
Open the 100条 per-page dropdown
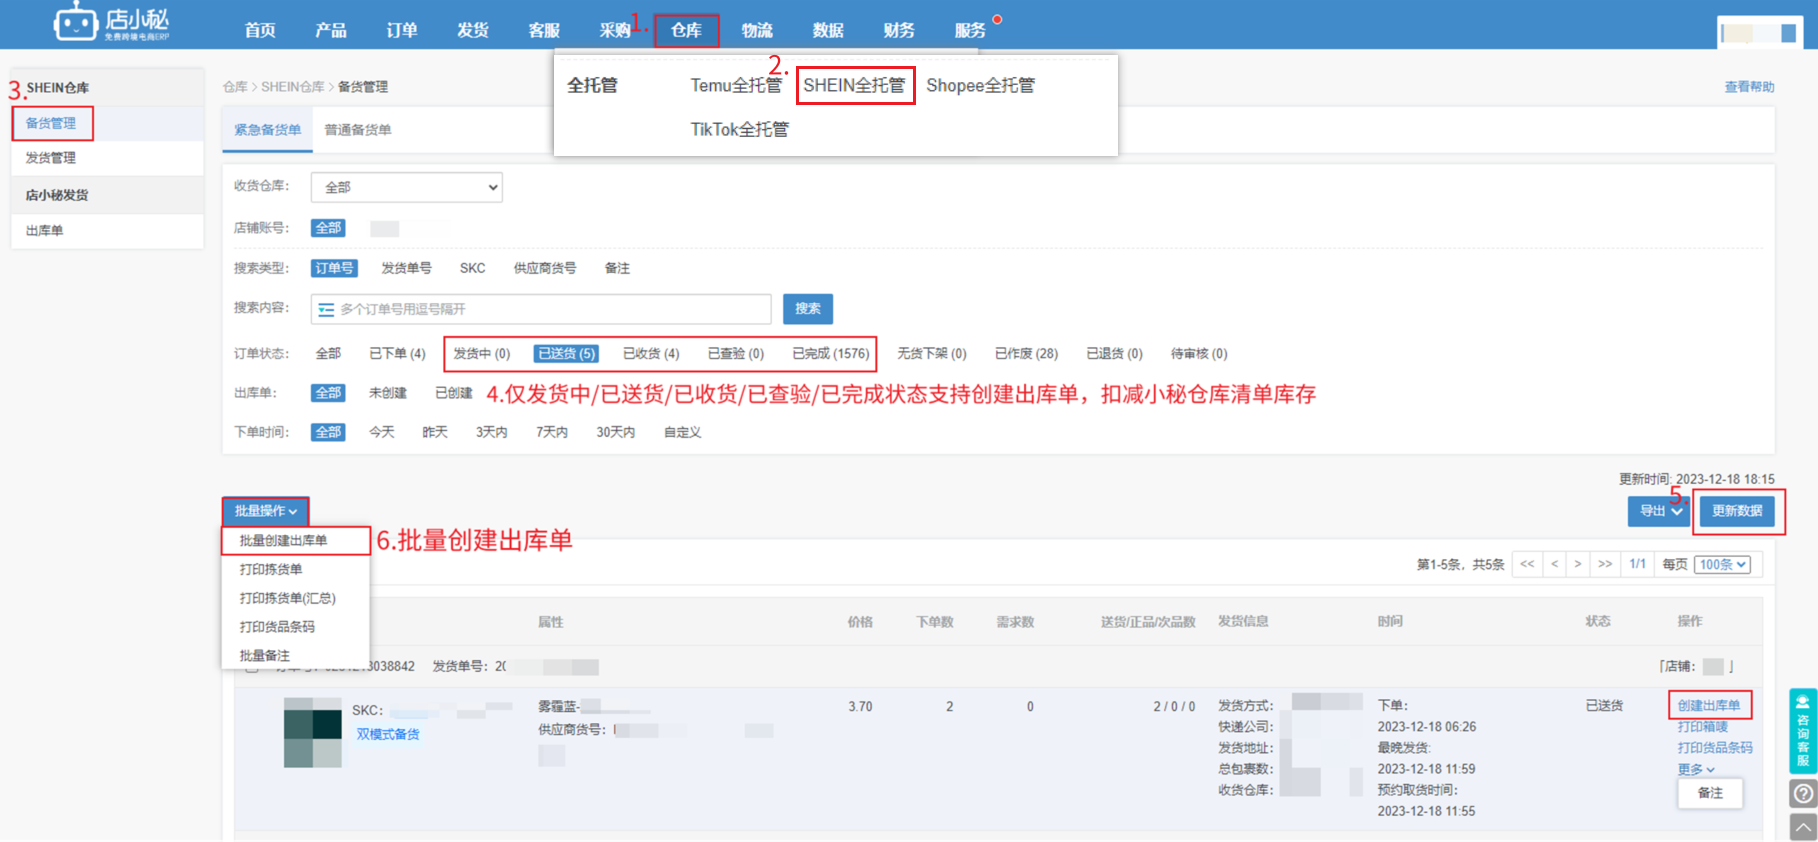tap(1722, 565)
